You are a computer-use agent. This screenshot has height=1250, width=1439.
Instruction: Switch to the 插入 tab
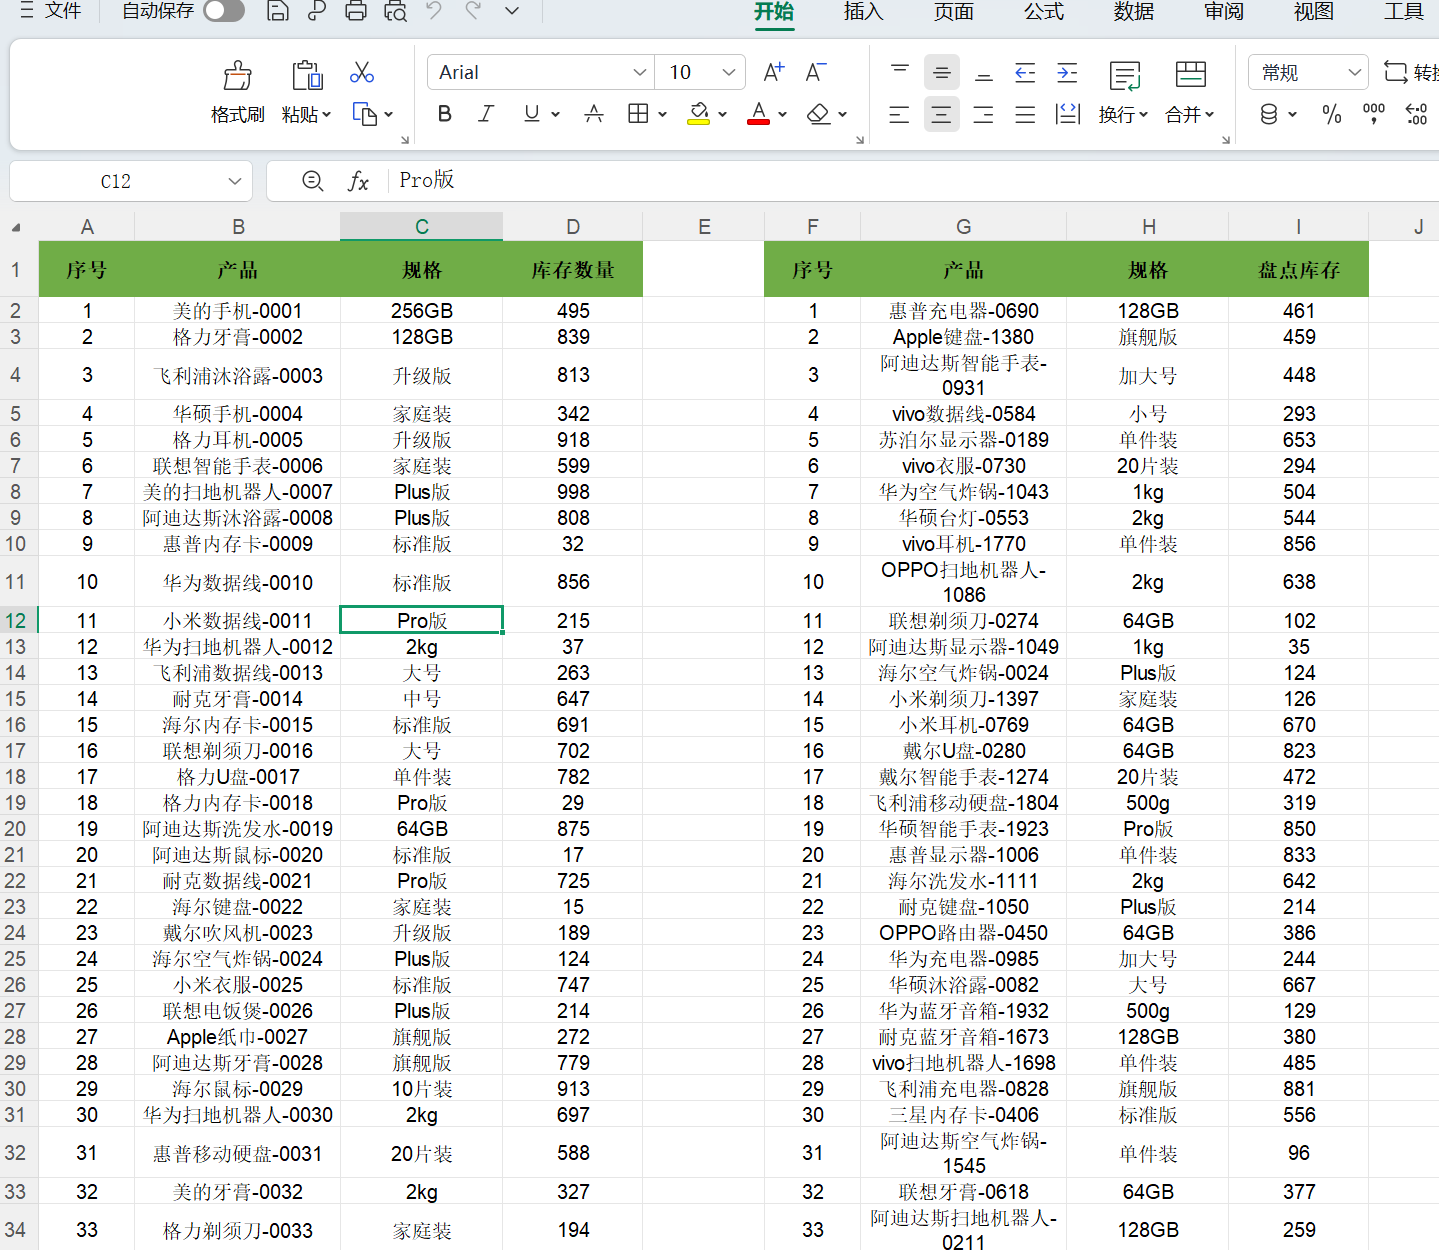(x=863, y=12)
